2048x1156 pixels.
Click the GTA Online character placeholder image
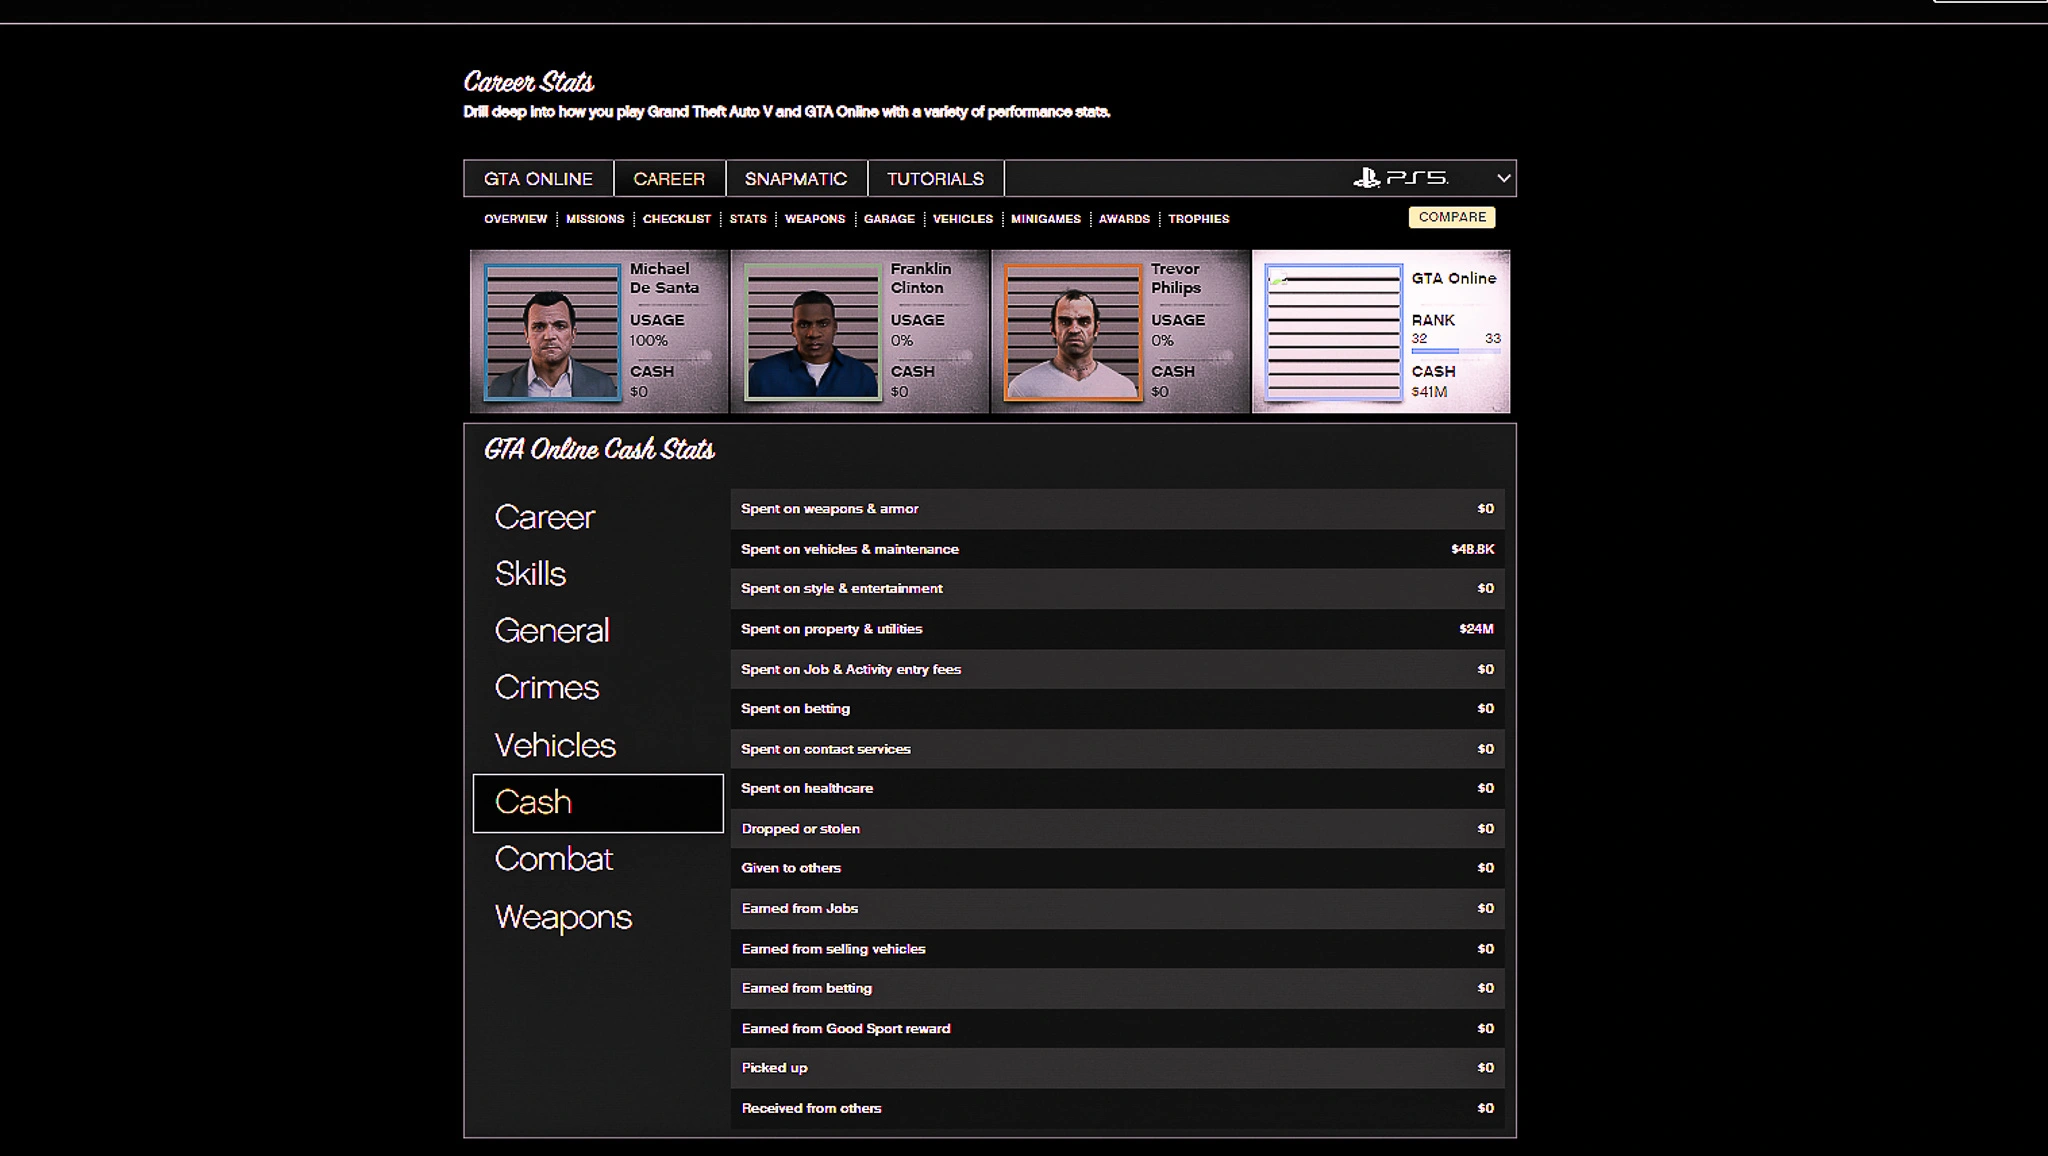click(x=1333, y=331)
